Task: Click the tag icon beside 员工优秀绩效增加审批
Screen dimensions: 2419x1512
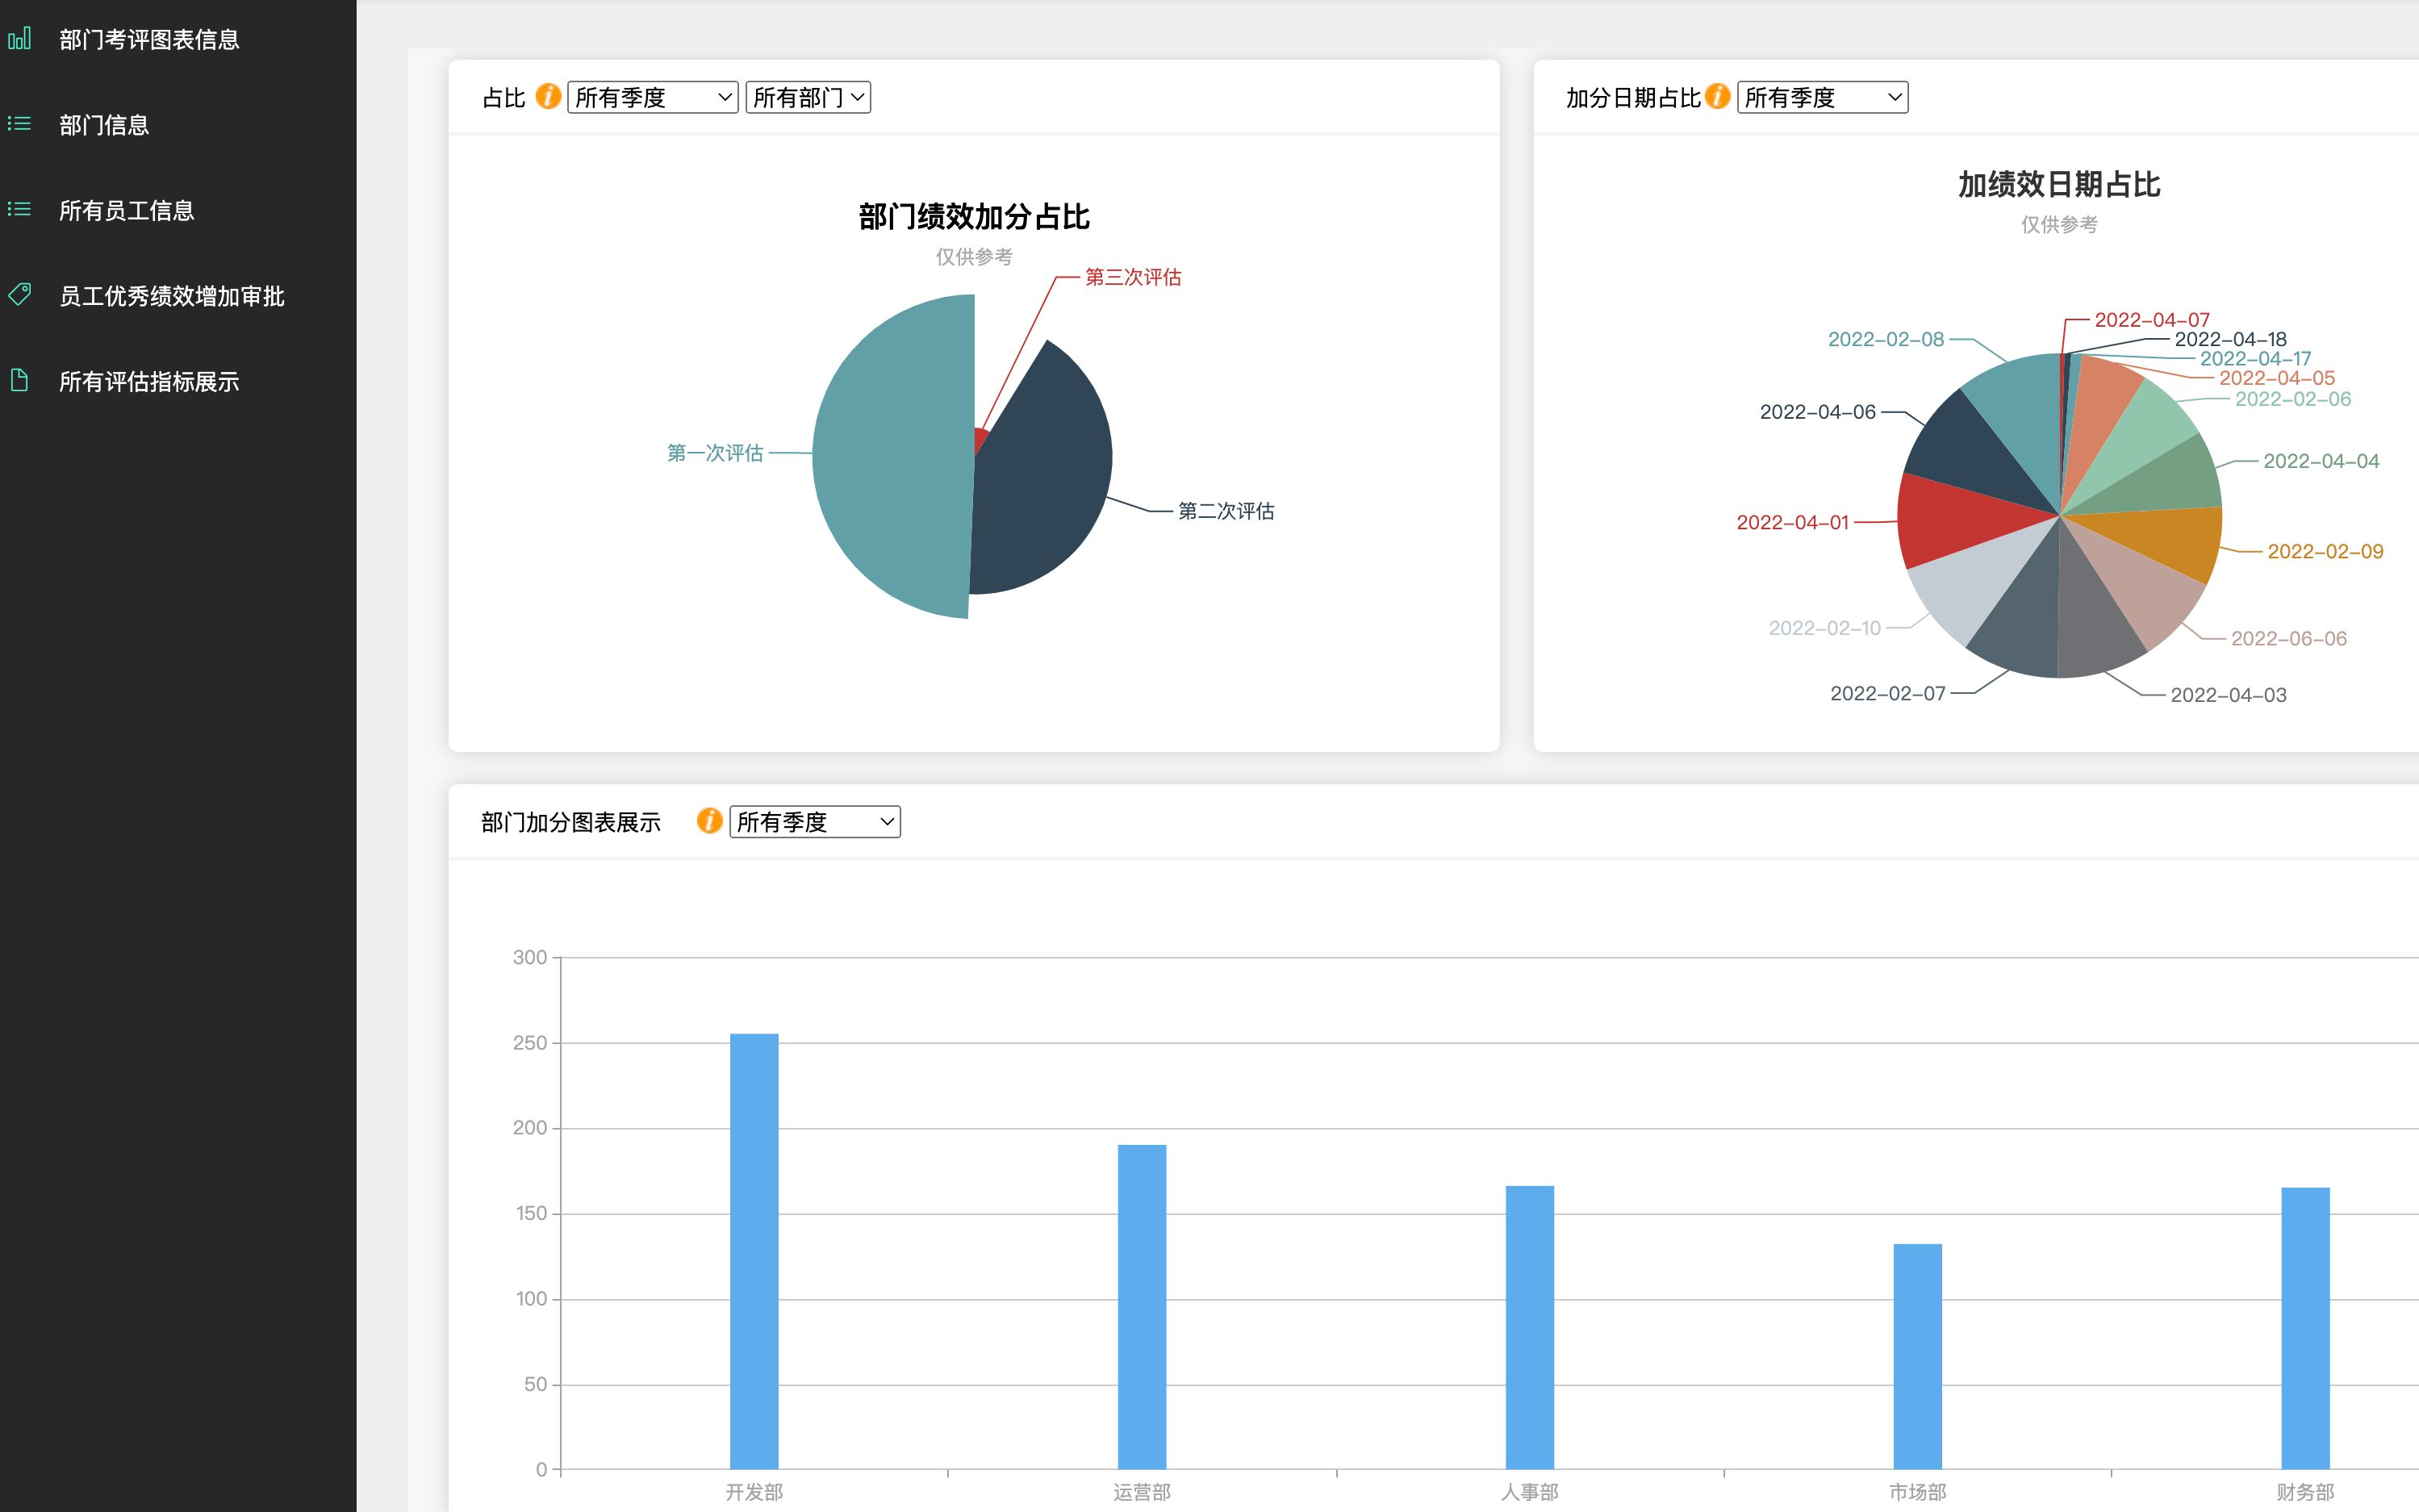Action: (x=20, y=295)
